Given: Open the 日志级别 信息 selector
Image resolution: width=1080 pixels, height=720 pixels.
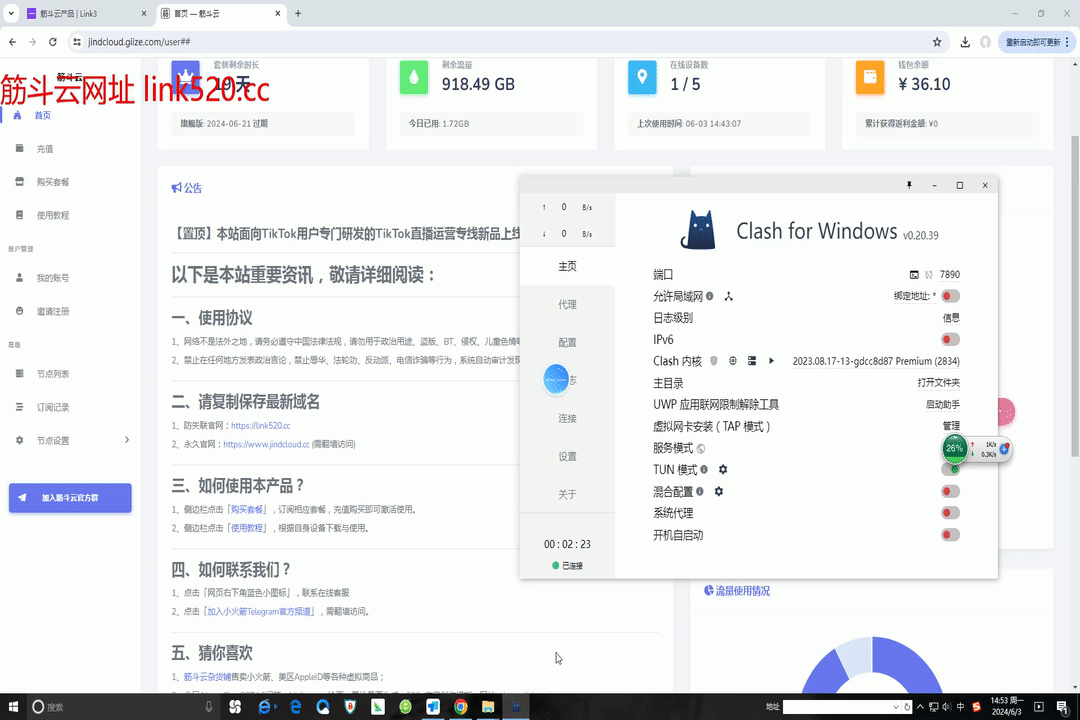Looking at the screenshot, I should 950,318.
